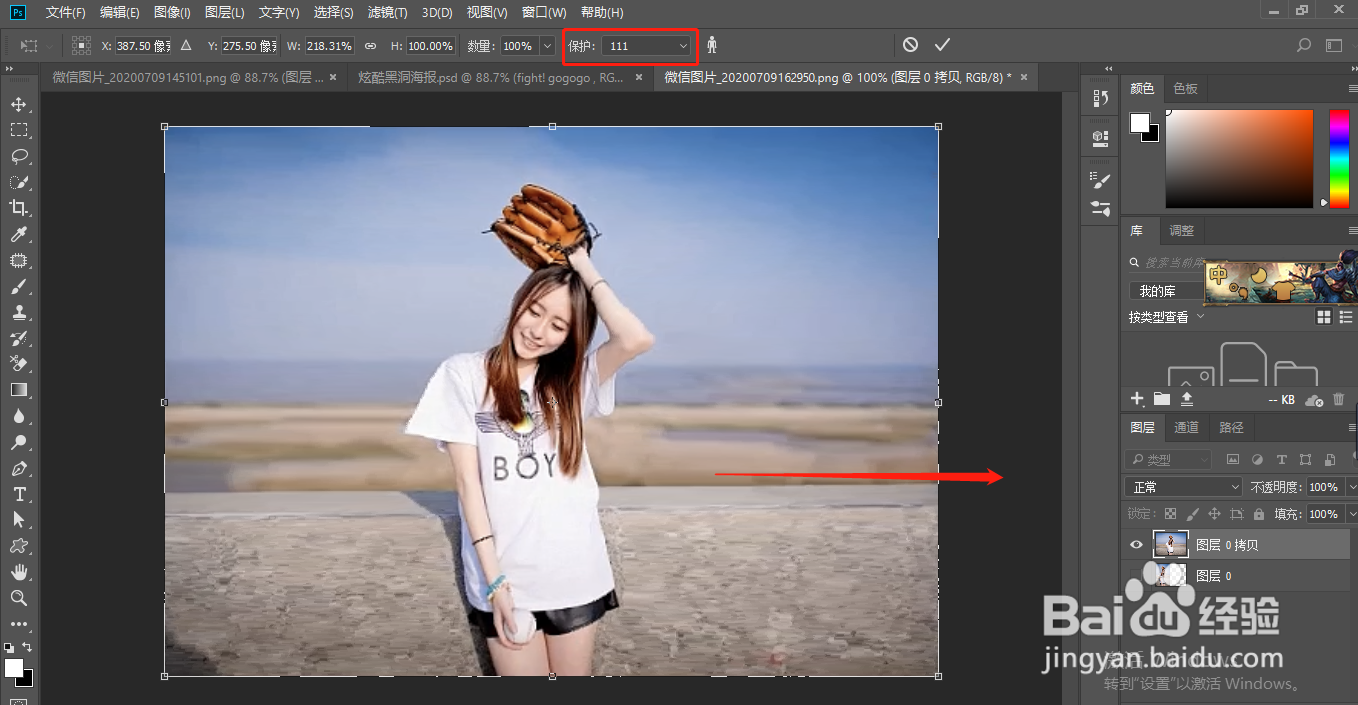Select the Crop tool
The height and width of the screenshot is (705, 1358).
(18, 208)
